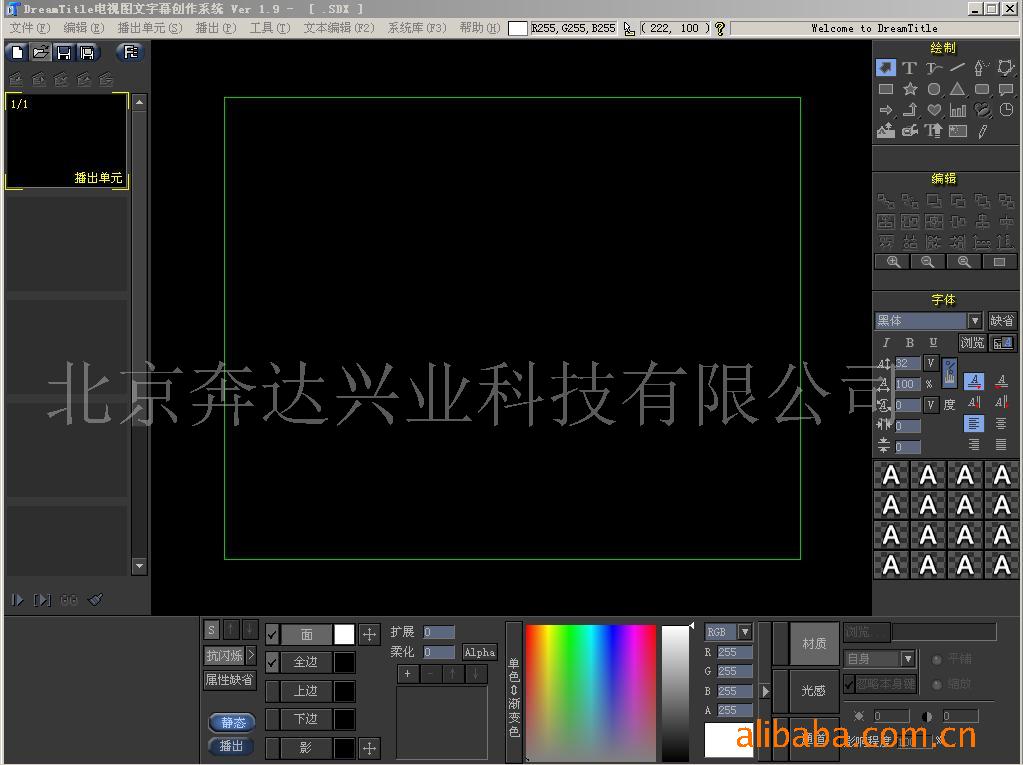Open the 编辑(E) menu

tap(84, 28)
